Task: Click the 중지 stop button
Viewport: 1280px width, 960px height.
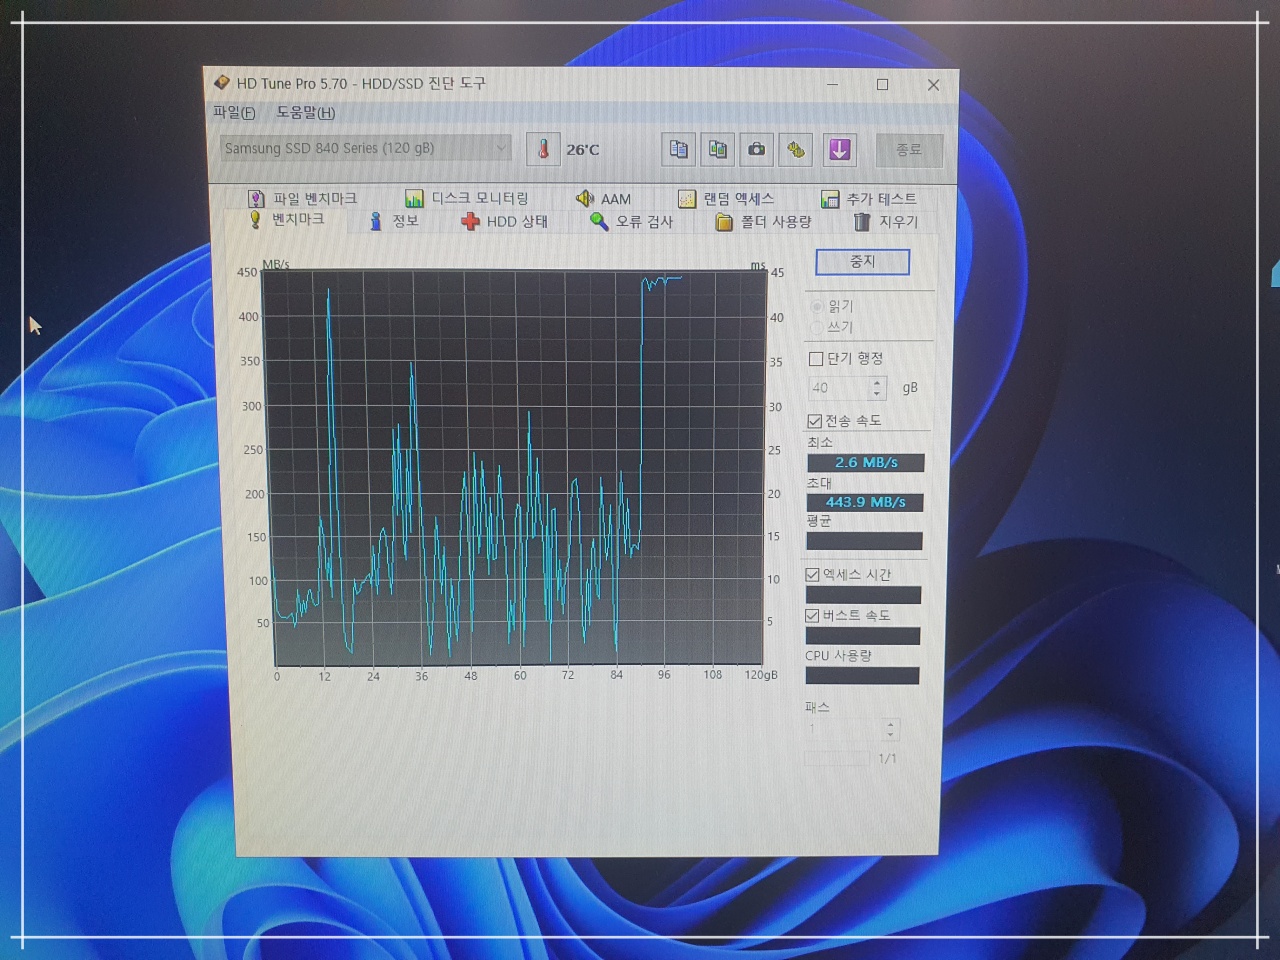Action: (x=863, y=262)
